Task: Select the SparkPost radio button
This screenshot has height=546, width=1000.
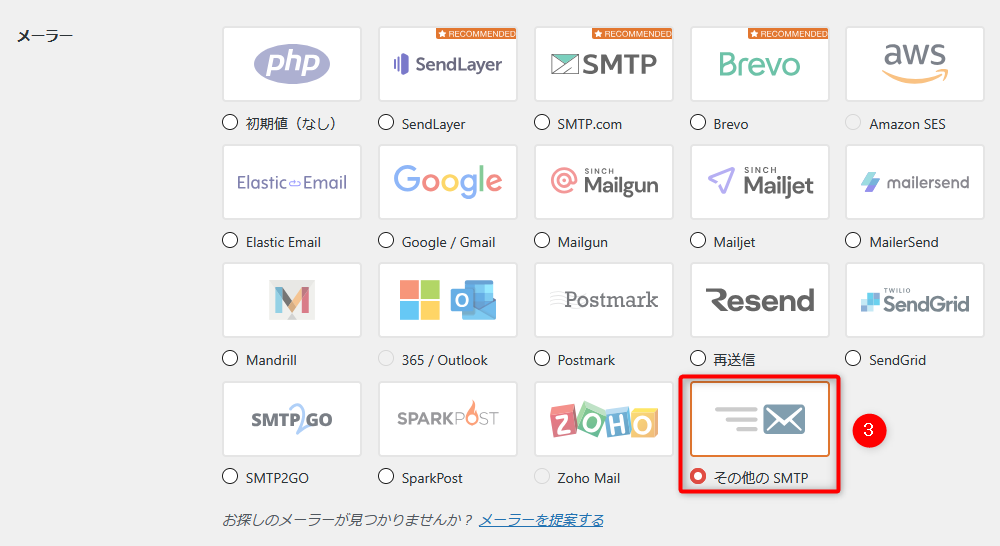Action: 386,476
